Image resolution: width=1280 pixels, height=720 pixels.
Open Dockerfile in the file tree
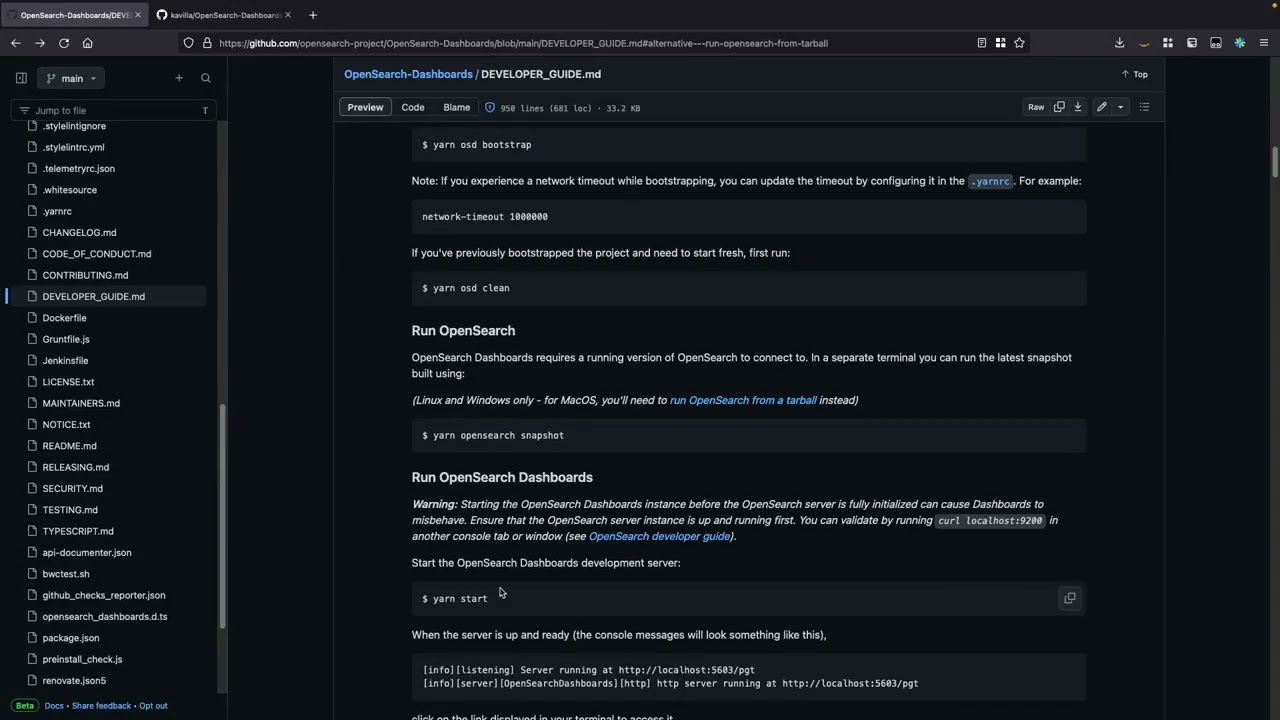point(64,318)
